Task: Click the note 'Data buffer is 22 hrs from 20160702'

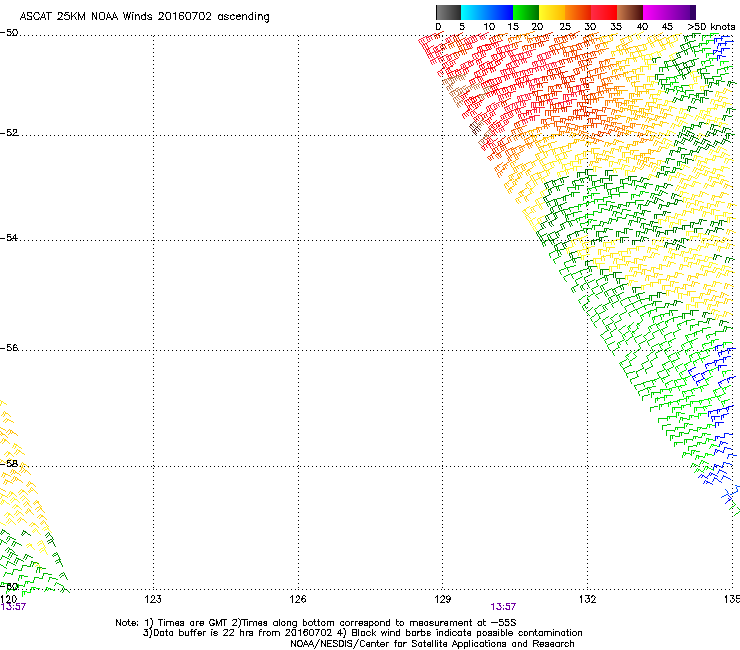Action: (242, 633)
